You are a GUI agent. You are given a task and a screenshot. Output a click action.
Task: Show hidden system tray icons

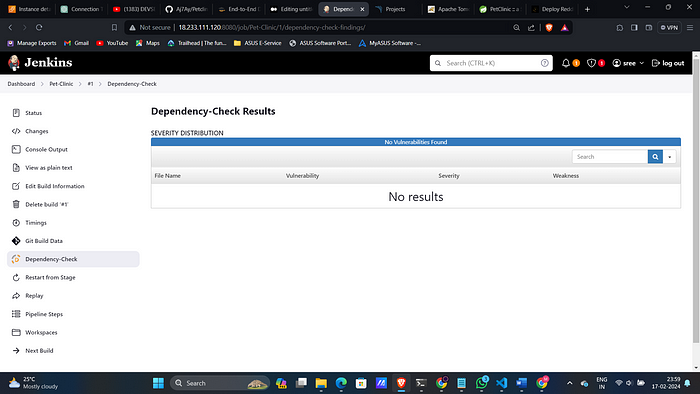pos(570,383)
